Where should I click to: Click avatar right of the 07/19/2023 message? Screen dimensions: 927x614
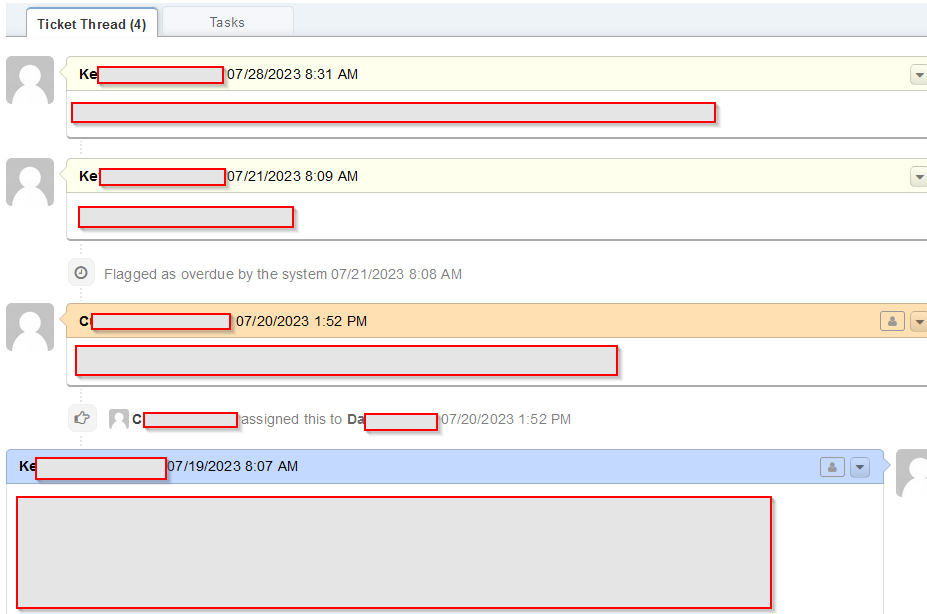pos(912,473)
